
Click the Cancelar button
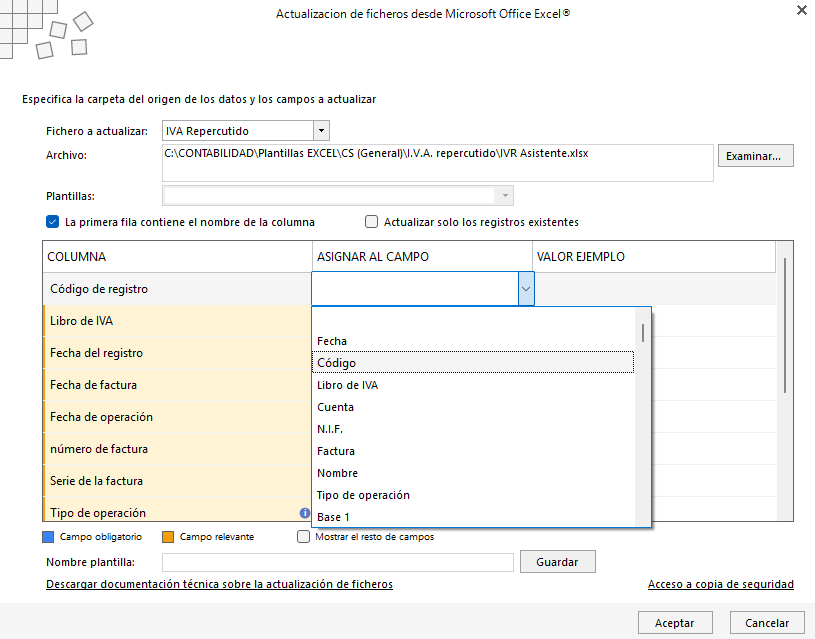767,623
